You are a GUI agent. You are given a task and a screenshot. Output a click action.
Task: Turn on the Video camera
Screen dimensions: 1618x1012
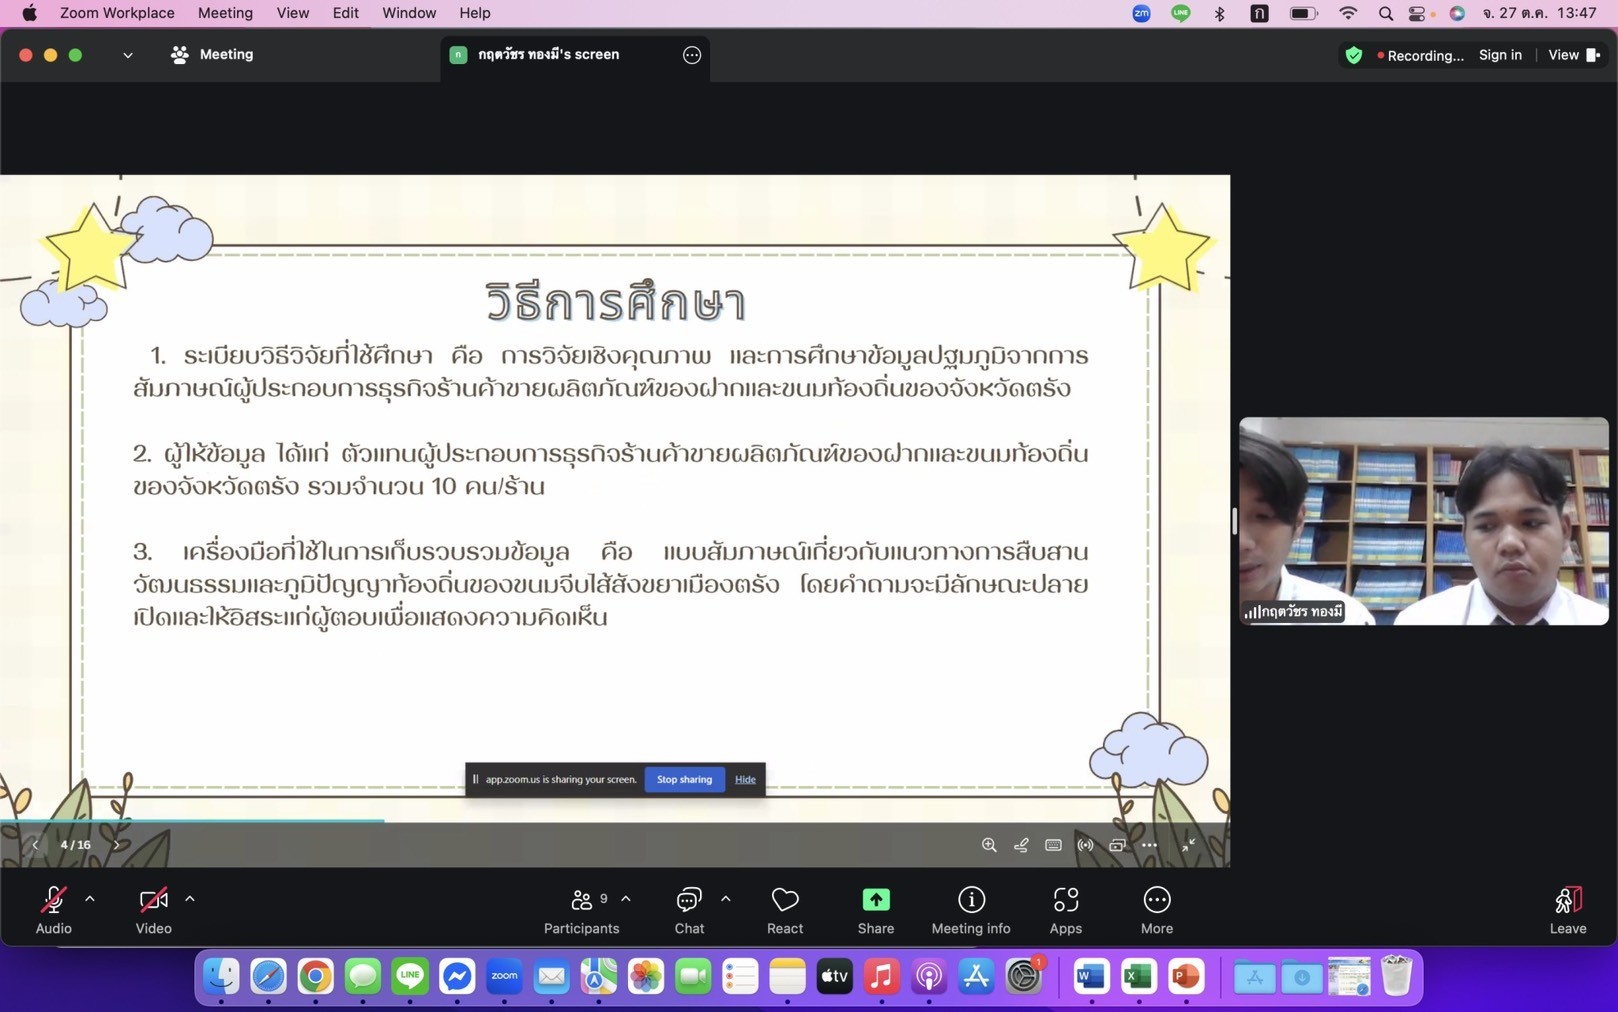[x=153, y=909]
